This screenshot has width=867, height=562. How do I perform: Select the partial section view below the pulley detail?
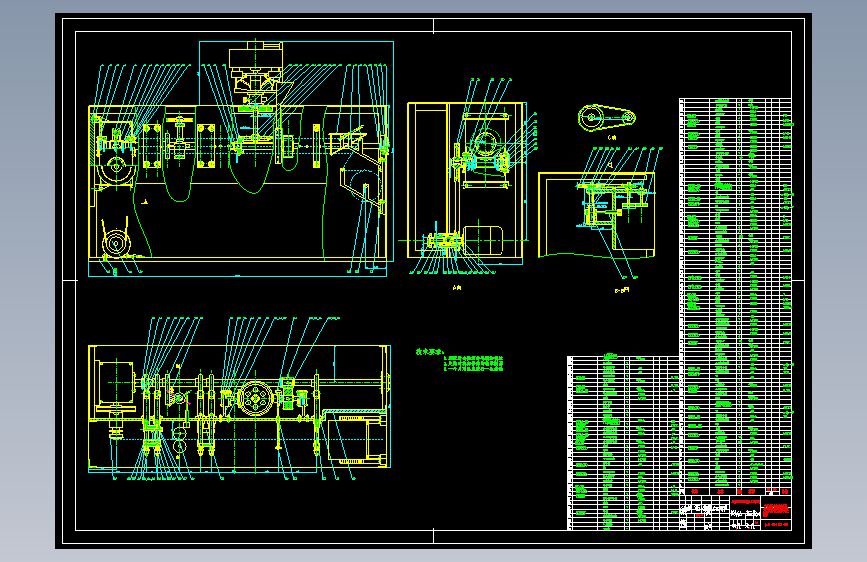point(599,213)
